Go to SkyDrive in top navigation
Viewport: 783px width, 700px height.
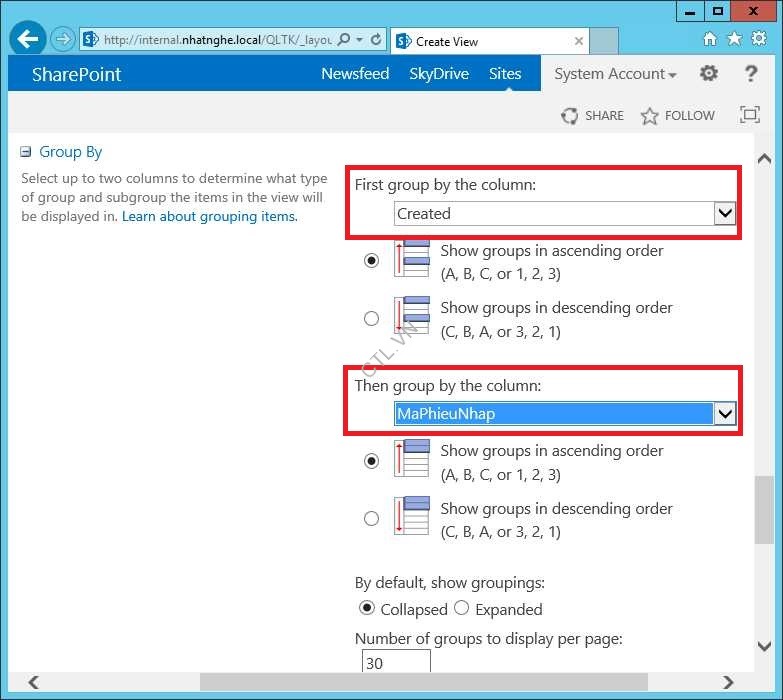pos(439,74)
